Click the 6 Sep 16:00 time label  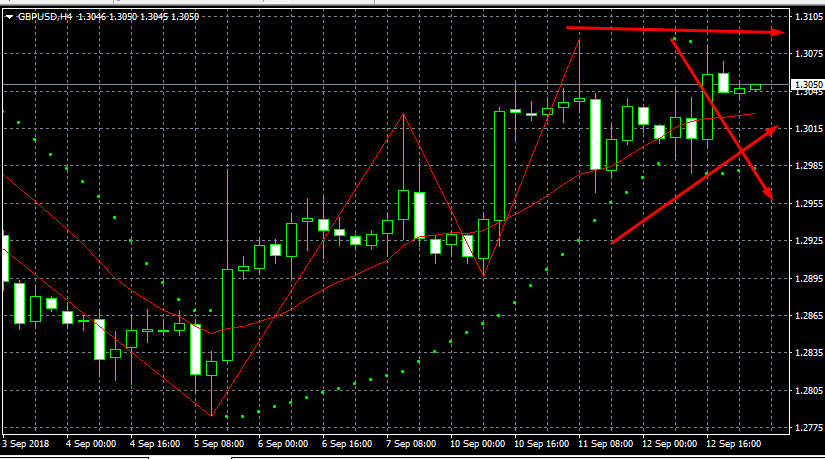tap(347, 444)
